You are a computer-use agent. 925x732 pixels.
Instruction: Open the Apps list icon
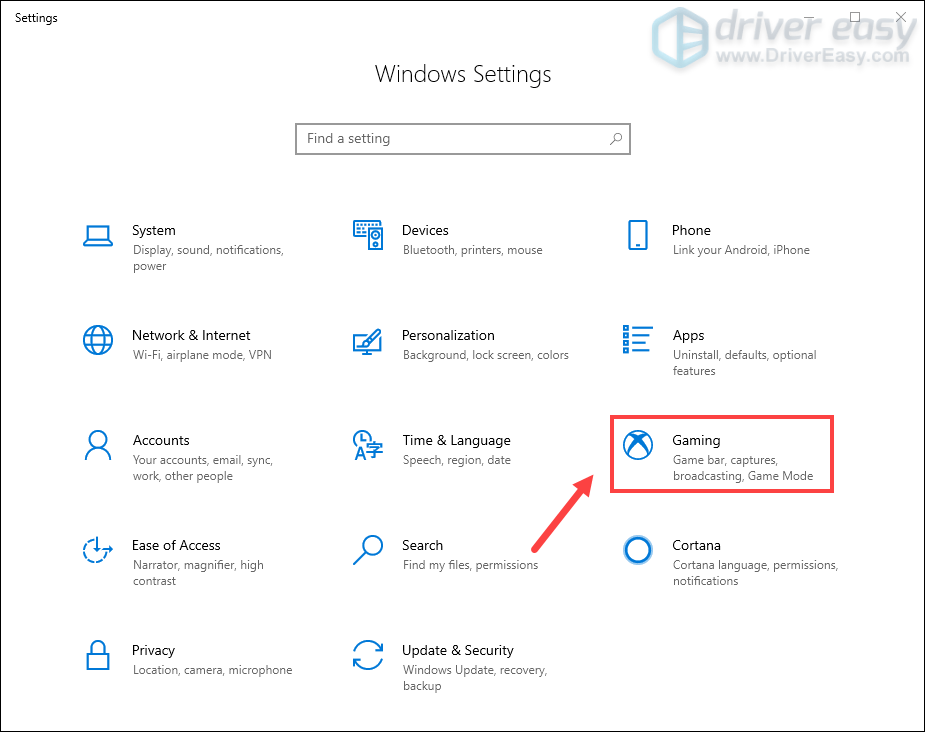pos(637,340)
